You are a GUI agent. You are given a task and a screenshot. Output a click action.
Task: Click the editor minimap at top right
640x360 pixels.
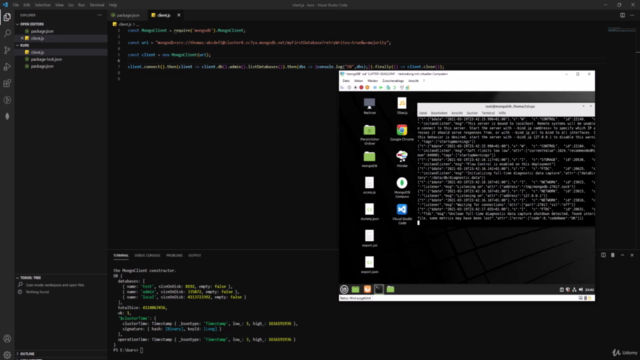[621, 30]
